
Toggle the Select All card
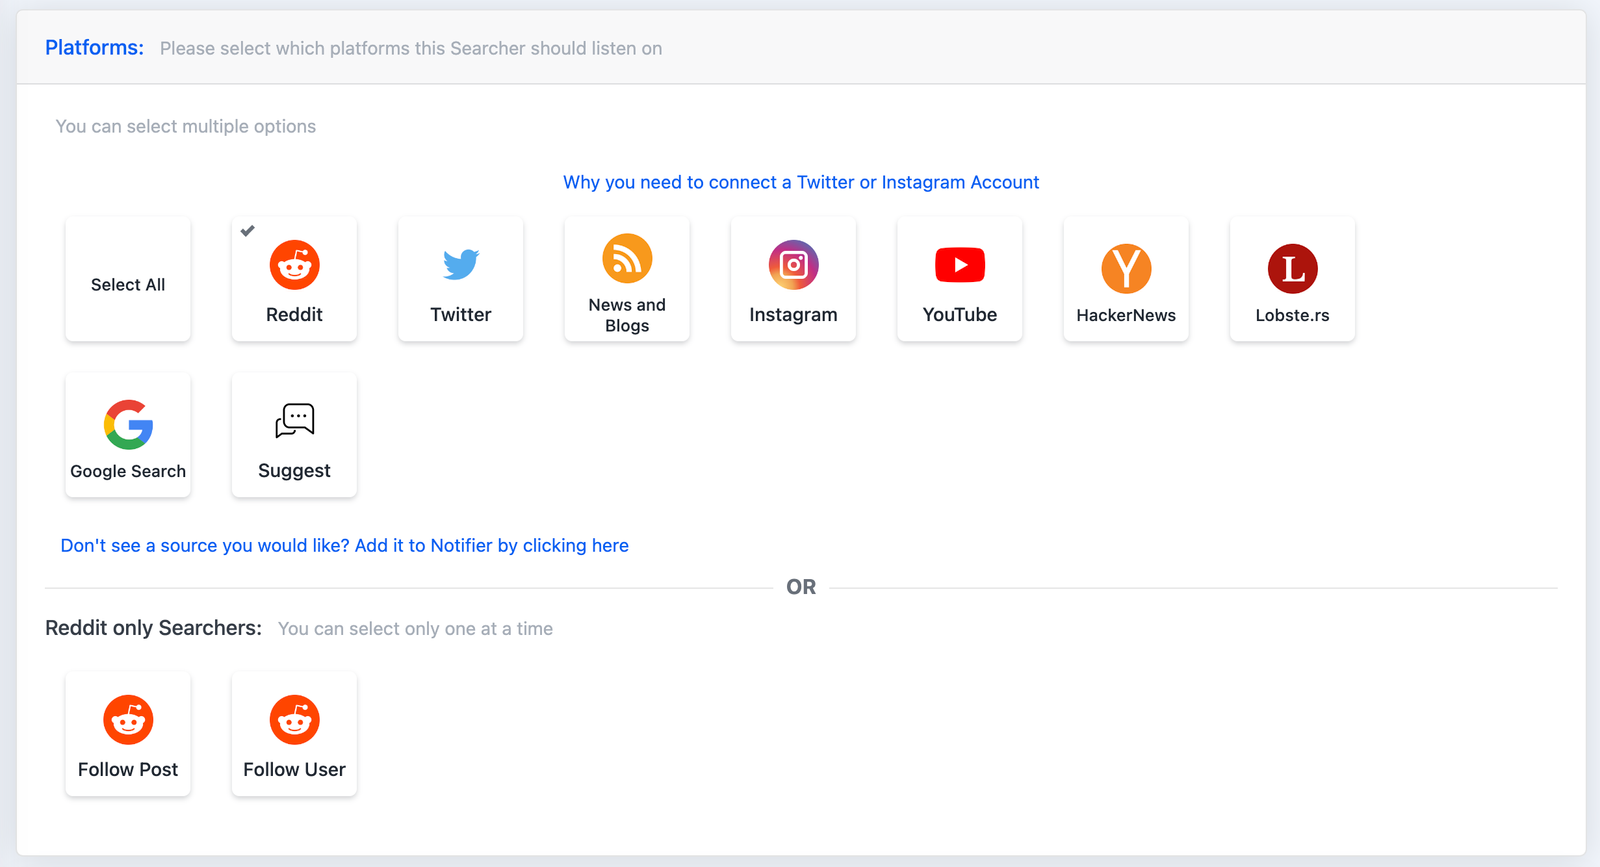[128, 279]
